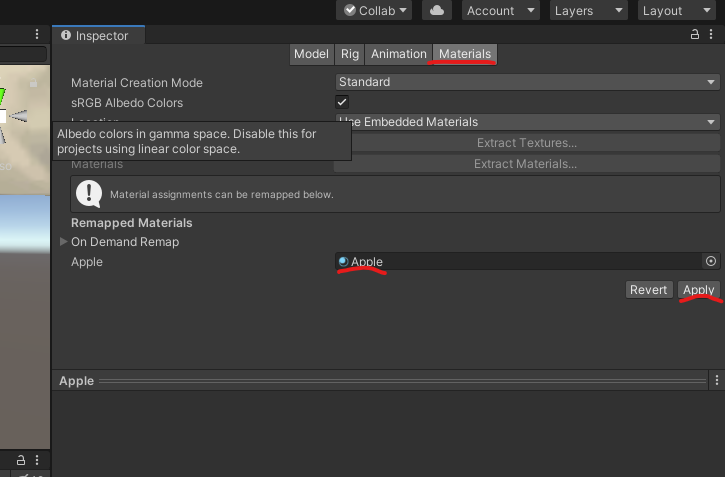Open the Layout dropdown
725x477 pixels.
click(x=676, y=10)
